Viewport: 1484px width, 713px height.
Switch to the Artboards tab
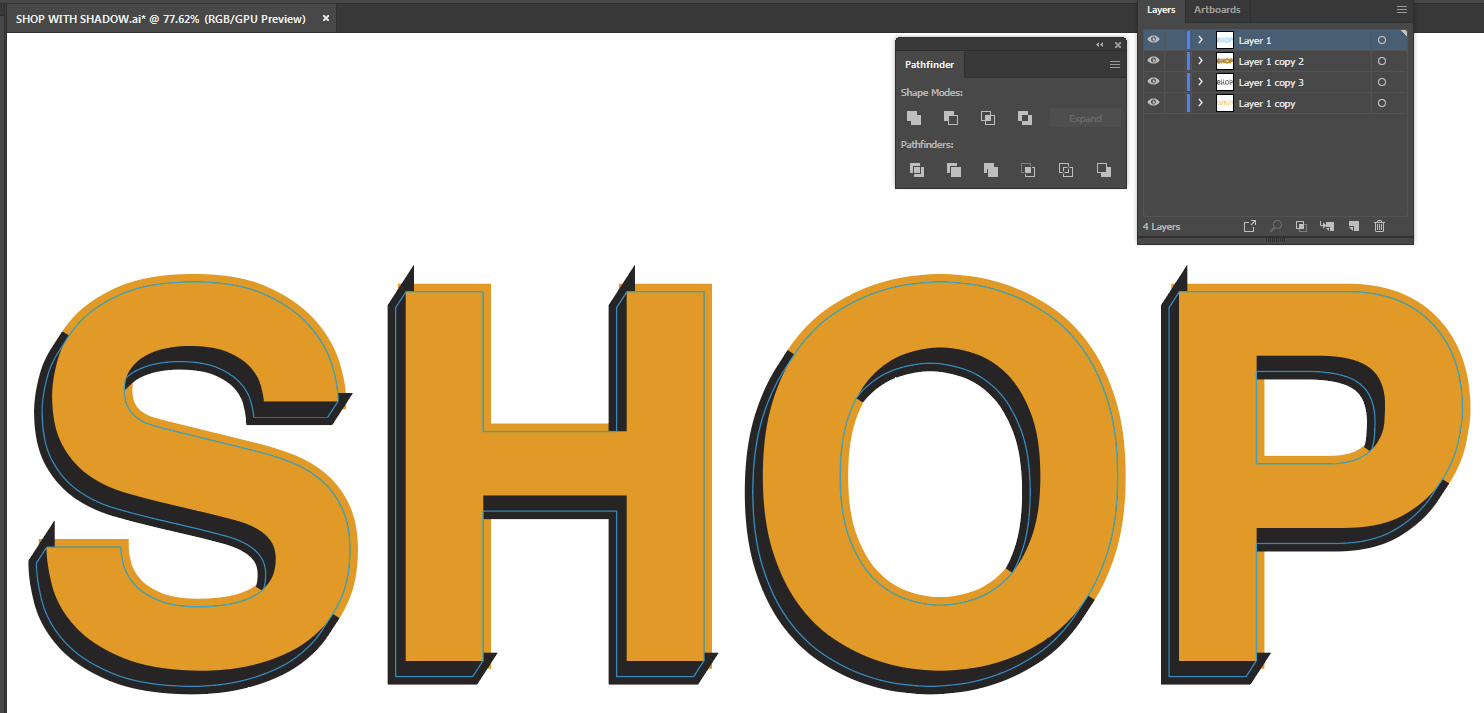(1217, 10)
